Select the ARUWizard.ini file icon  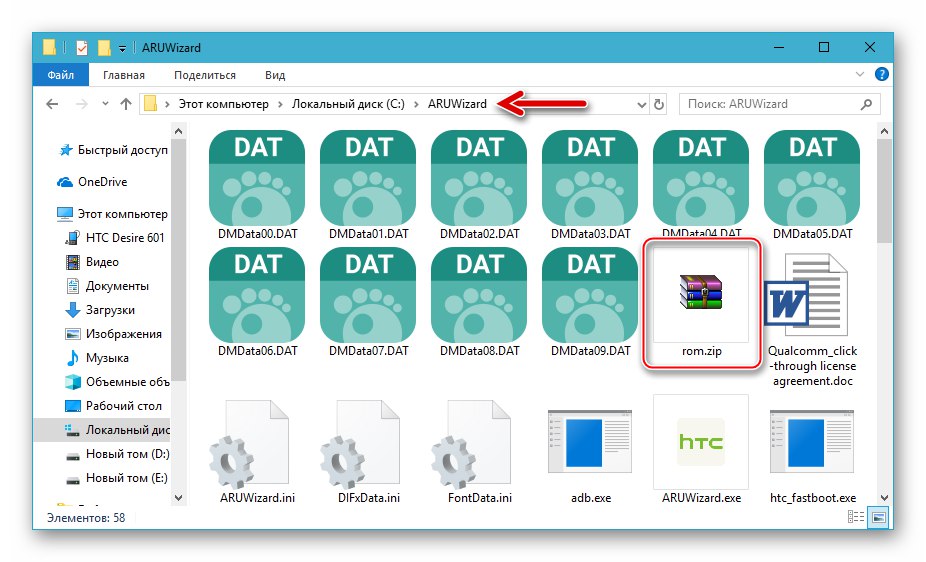pos(251,443)
